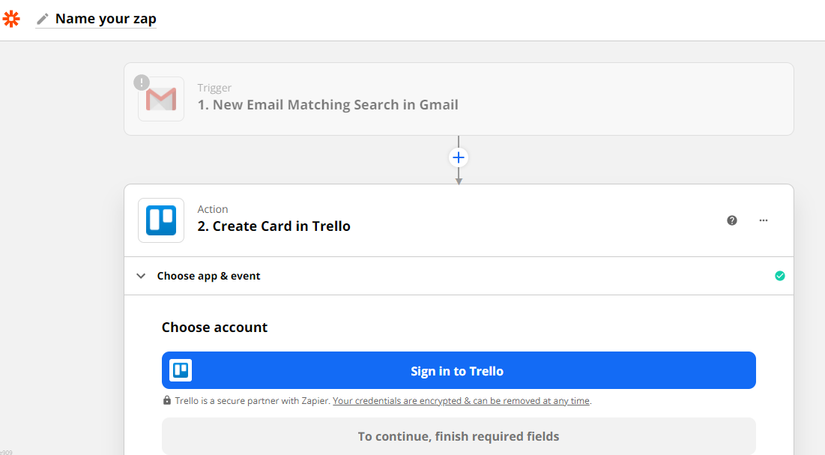Expand the "Choose app & event" section label
Image resolution: width=825 pixels, height=455 pixels.
click(x=208, y=276)
